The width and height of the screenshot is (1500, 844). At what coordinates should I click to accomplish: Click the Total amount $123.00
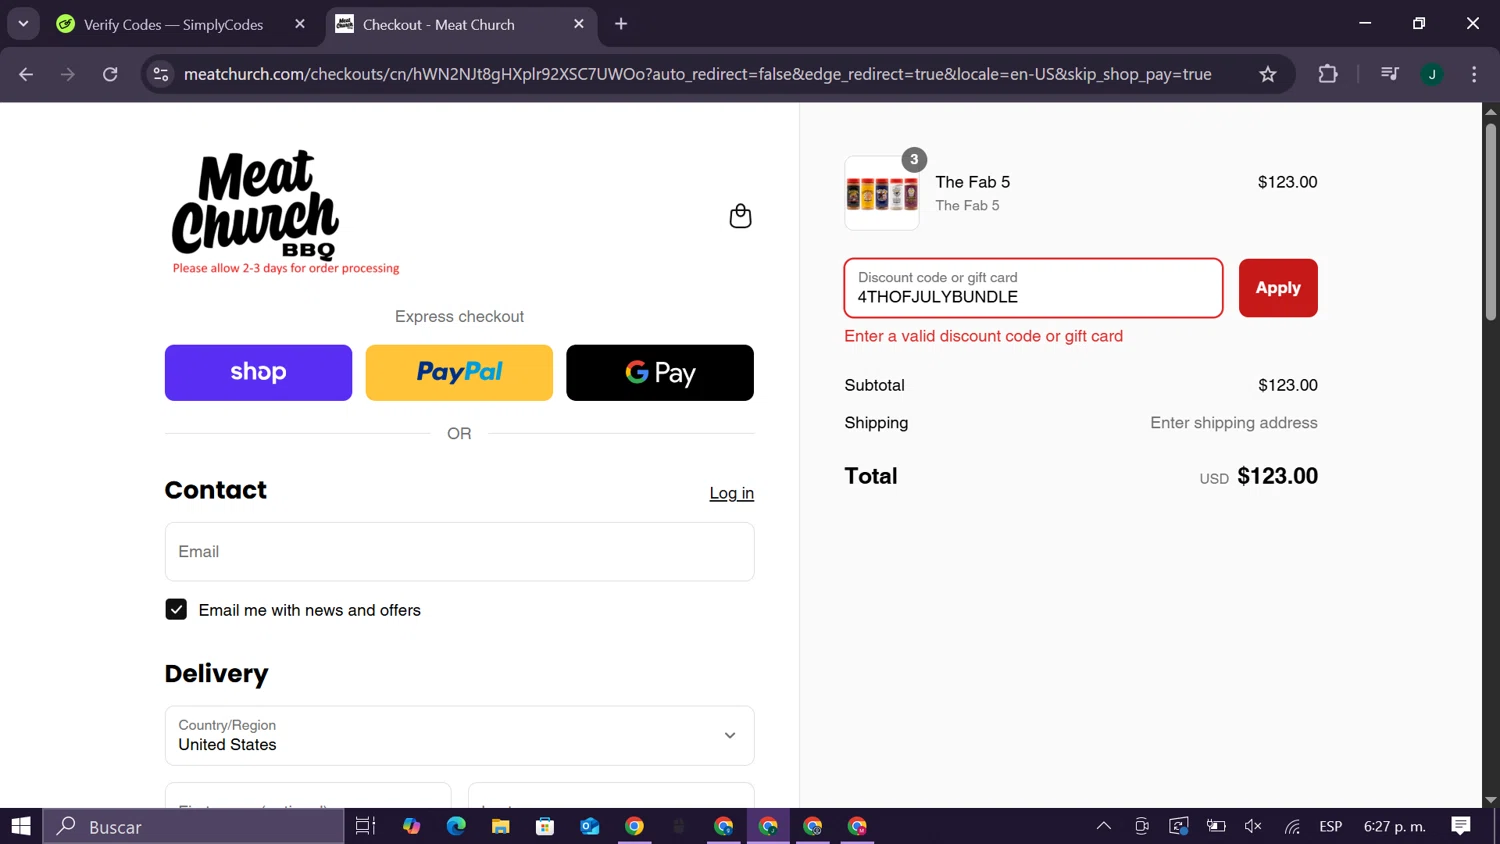coord(1277,476)
